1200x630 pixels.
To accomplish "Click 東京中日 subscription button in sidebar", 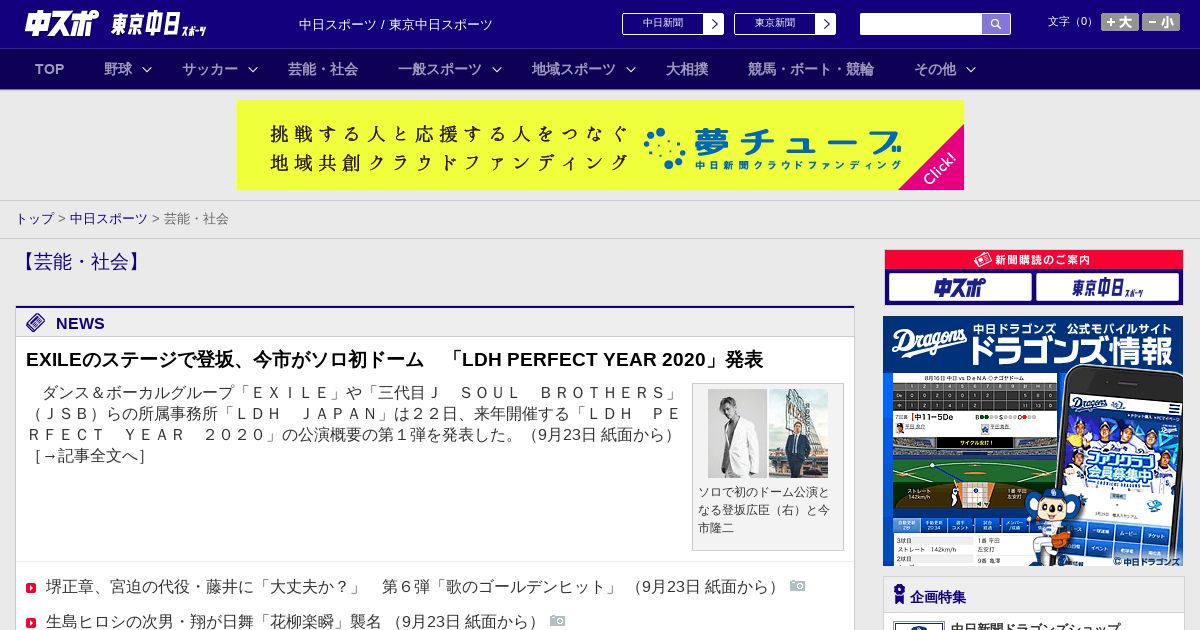I will (x=1108, y=288).
